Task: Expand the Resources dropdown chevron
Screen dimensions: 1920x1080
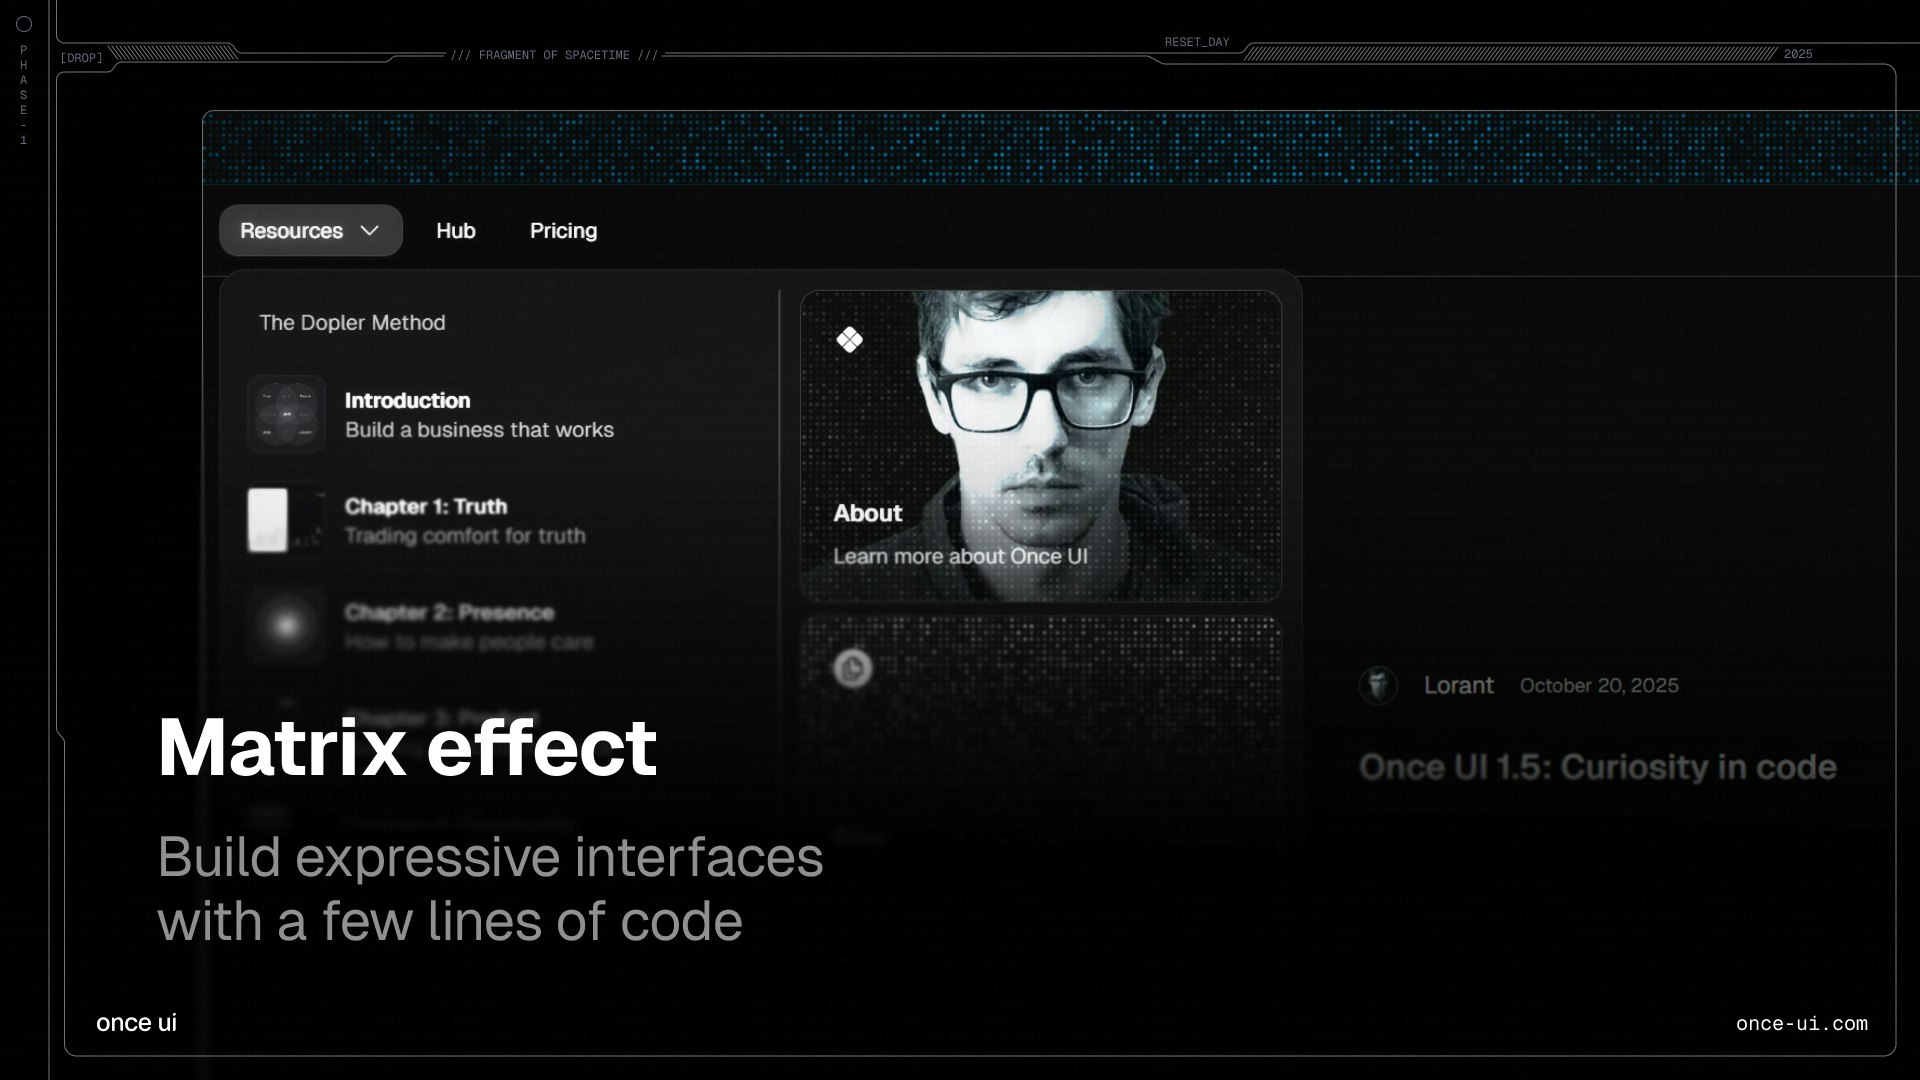Action: (x=369, y=231)
